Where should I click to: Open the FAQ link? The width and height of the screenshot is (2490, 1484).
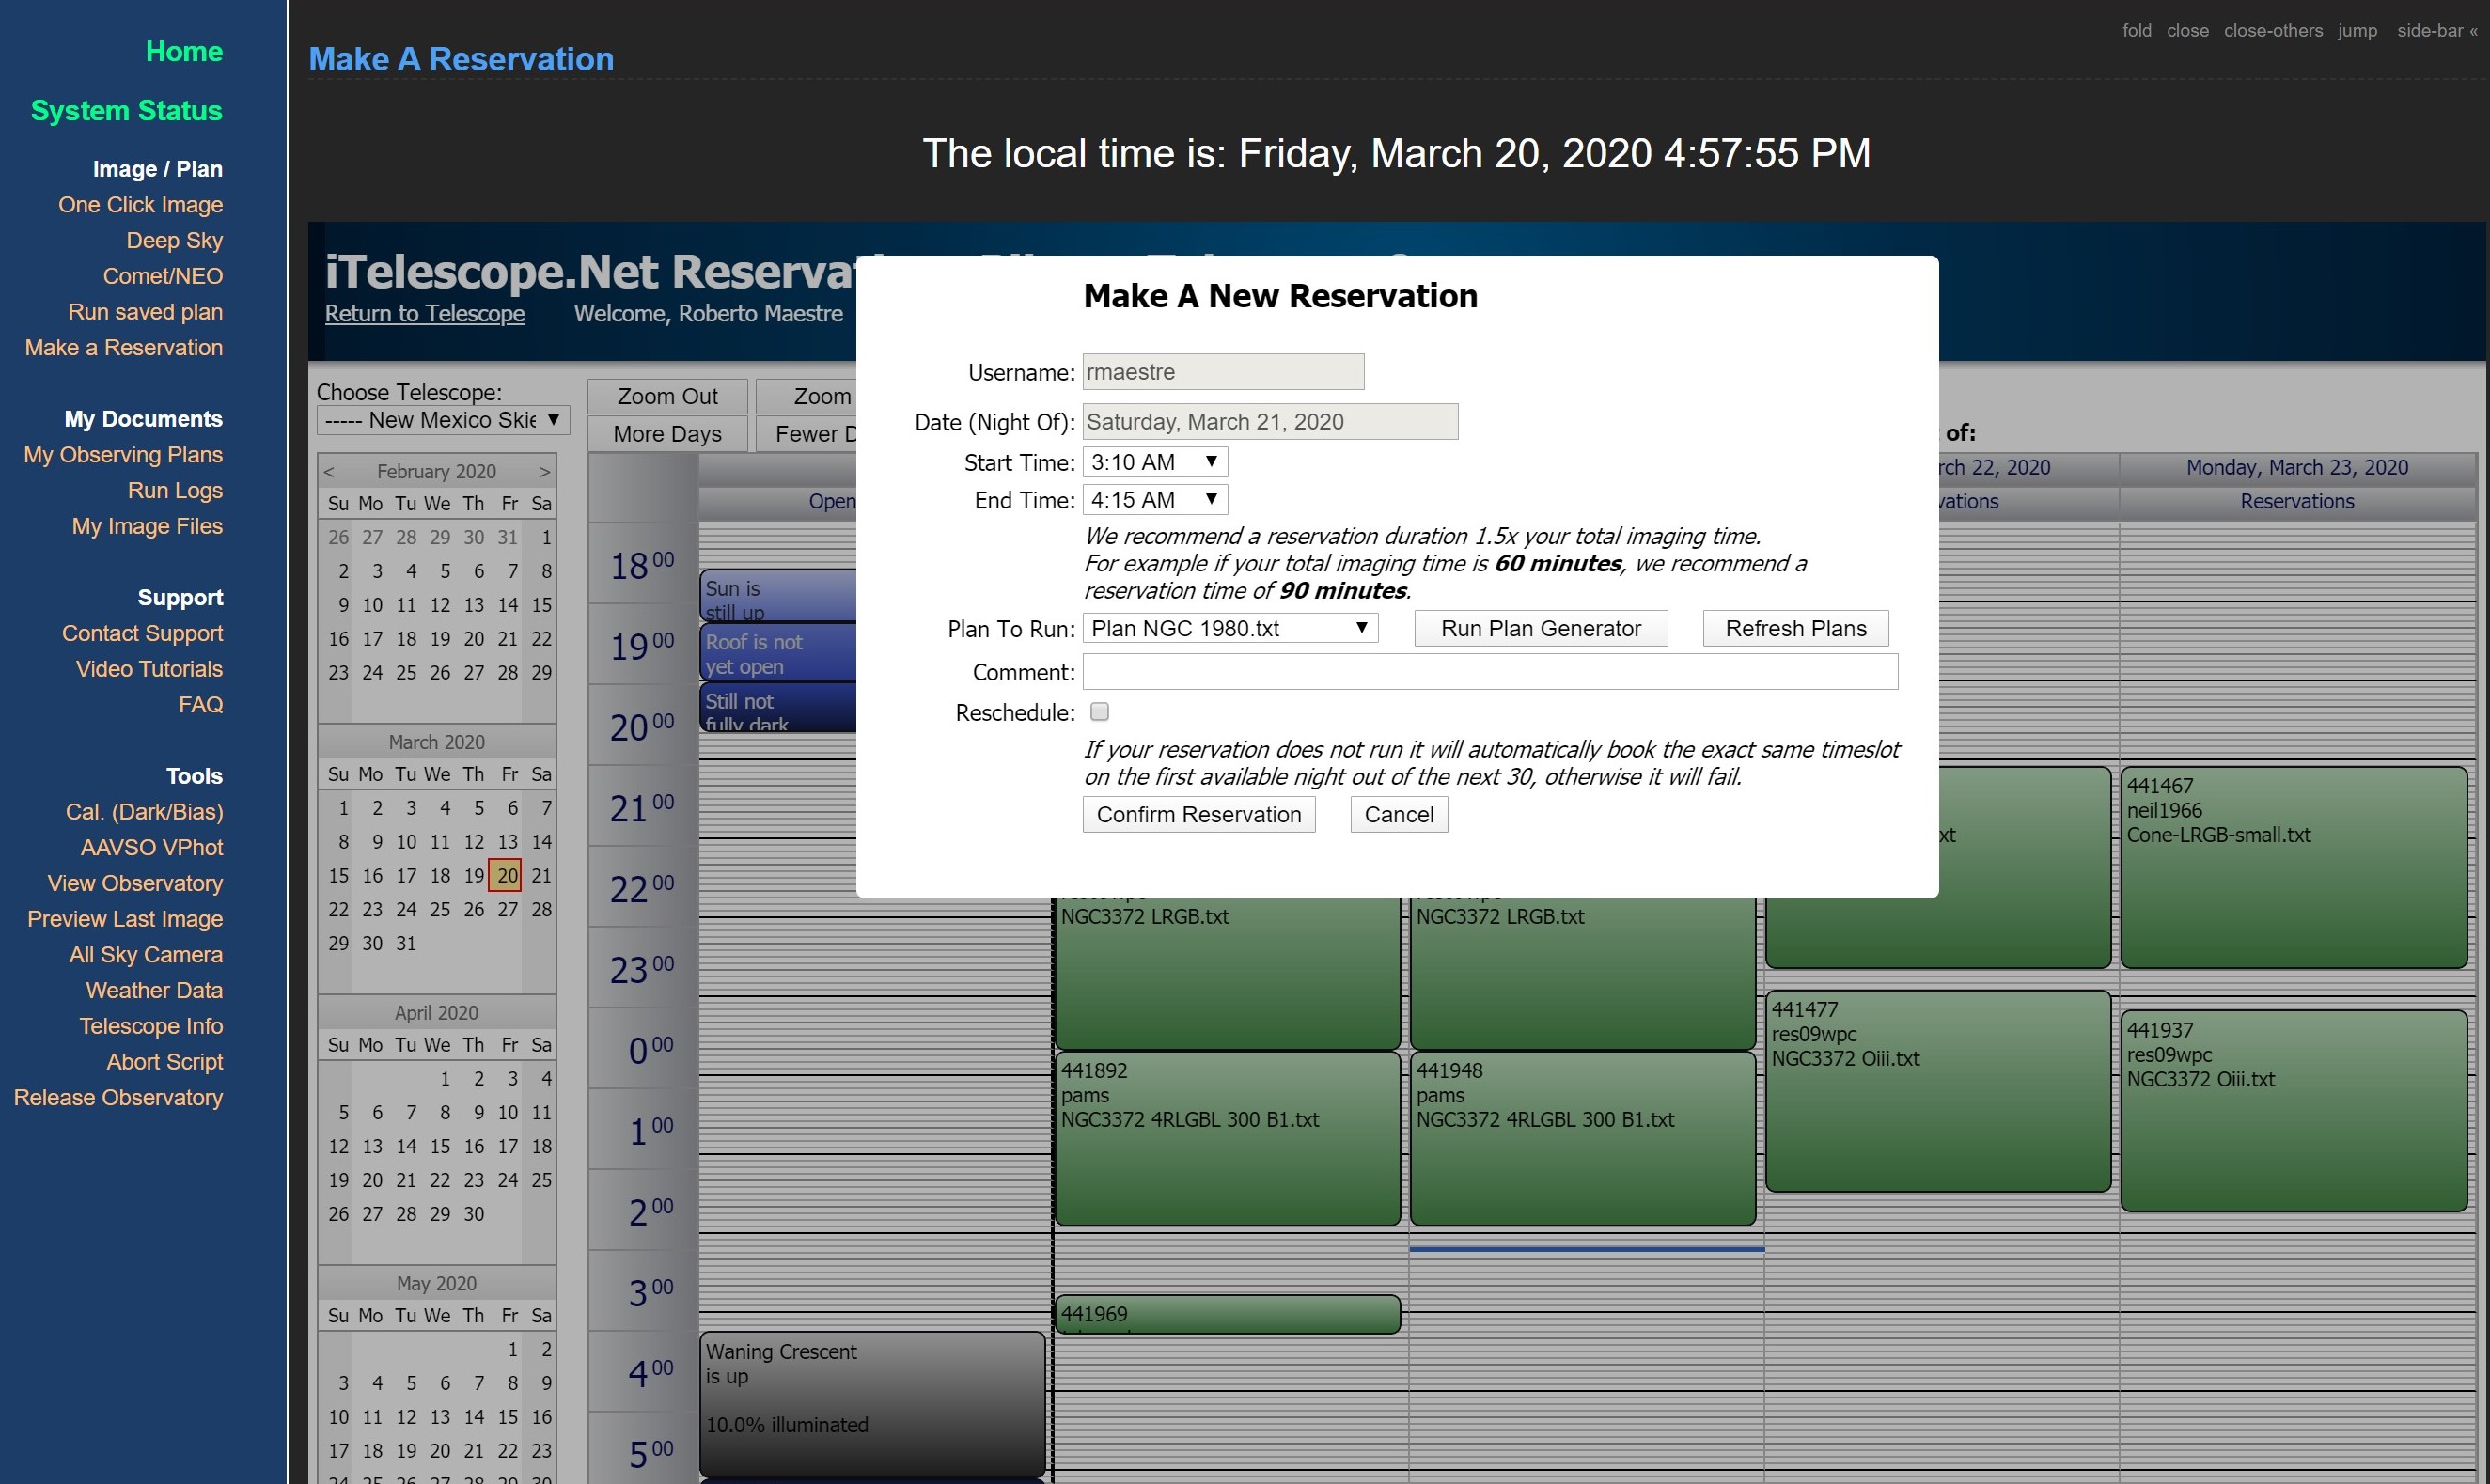(x=201, y=704)
